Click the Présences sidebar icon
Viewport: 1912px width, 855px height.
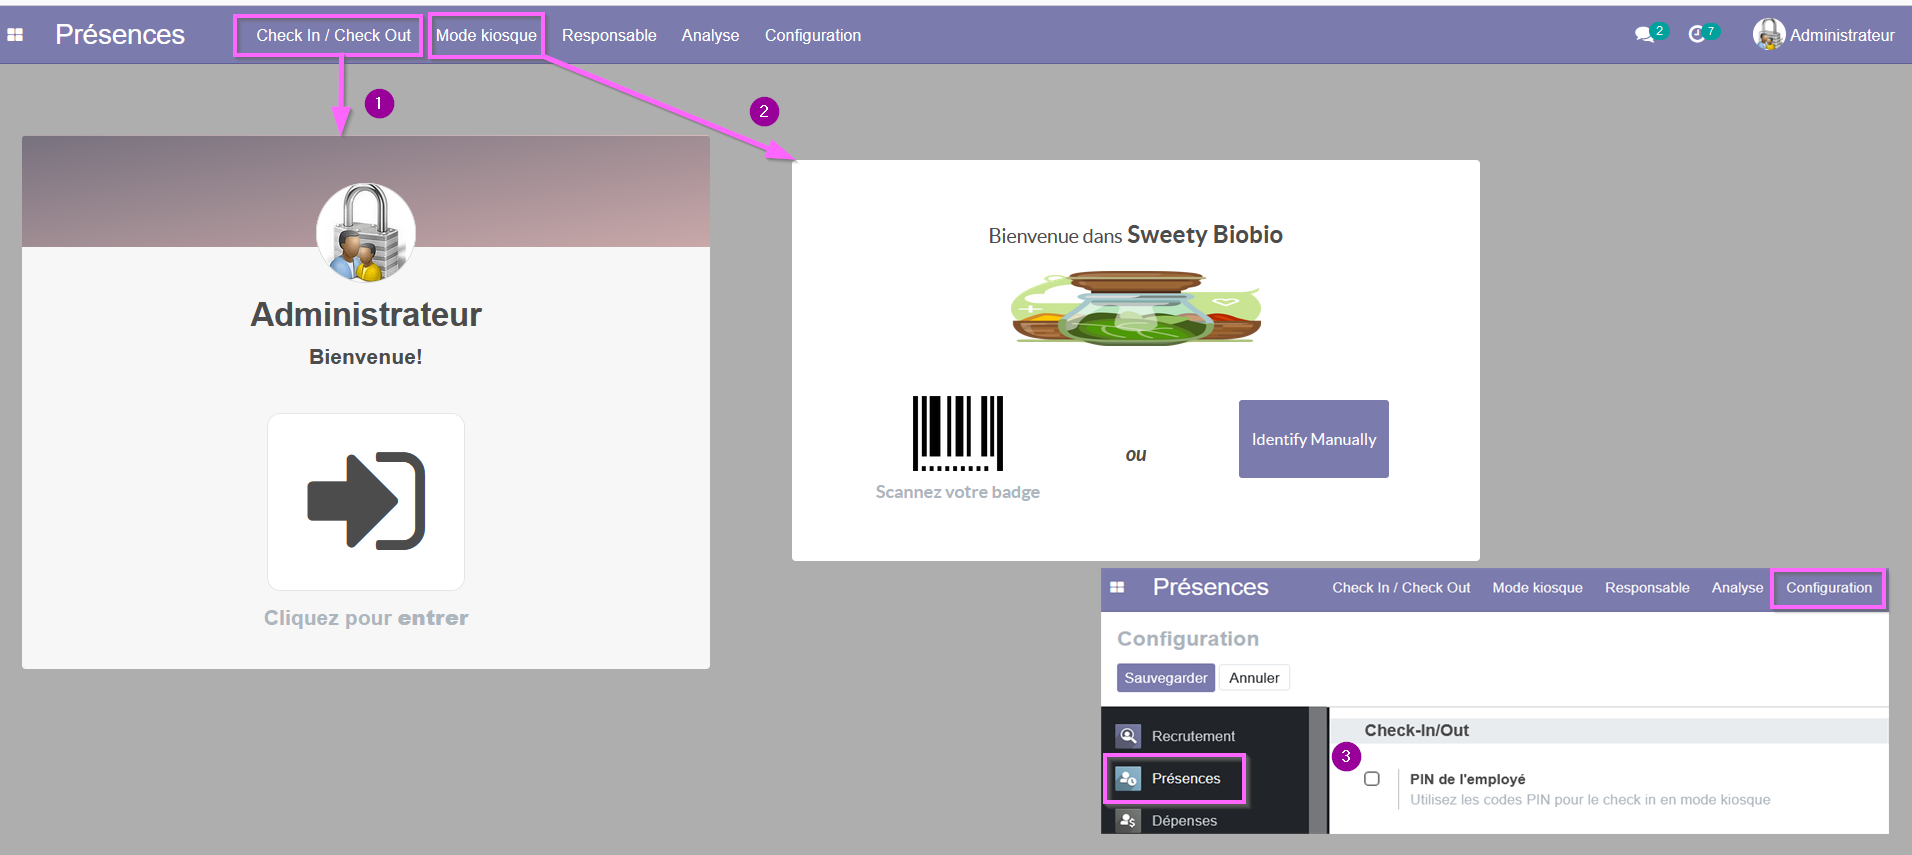(1128, 778)
